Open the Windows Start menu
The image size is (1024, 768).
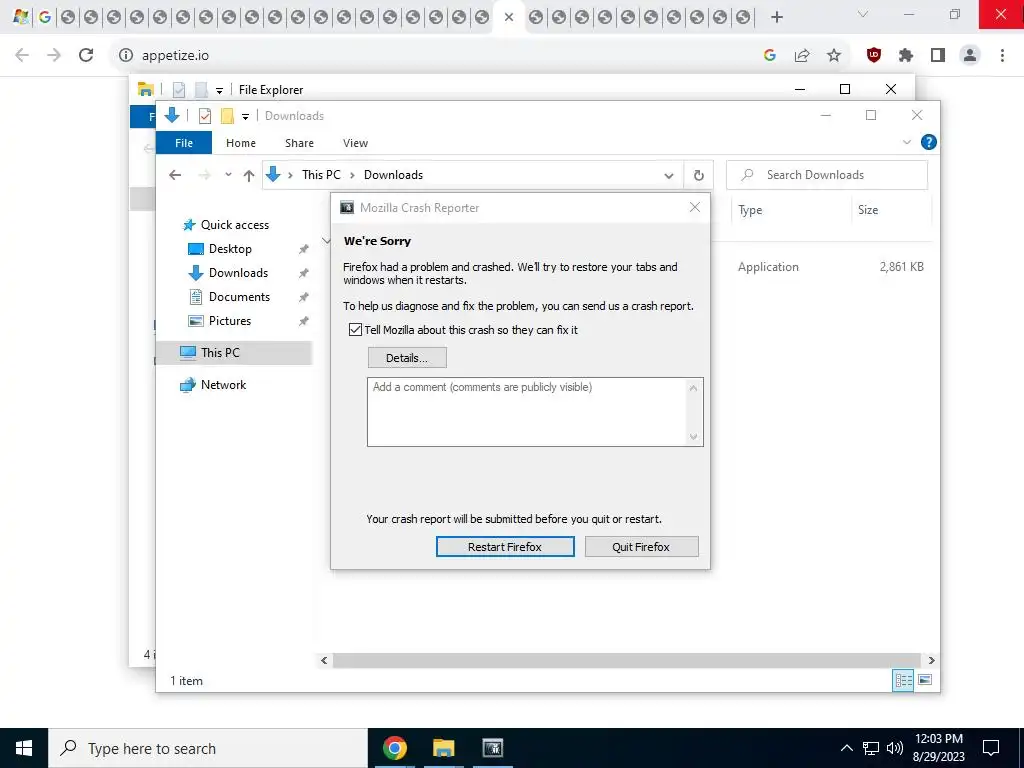24,748
